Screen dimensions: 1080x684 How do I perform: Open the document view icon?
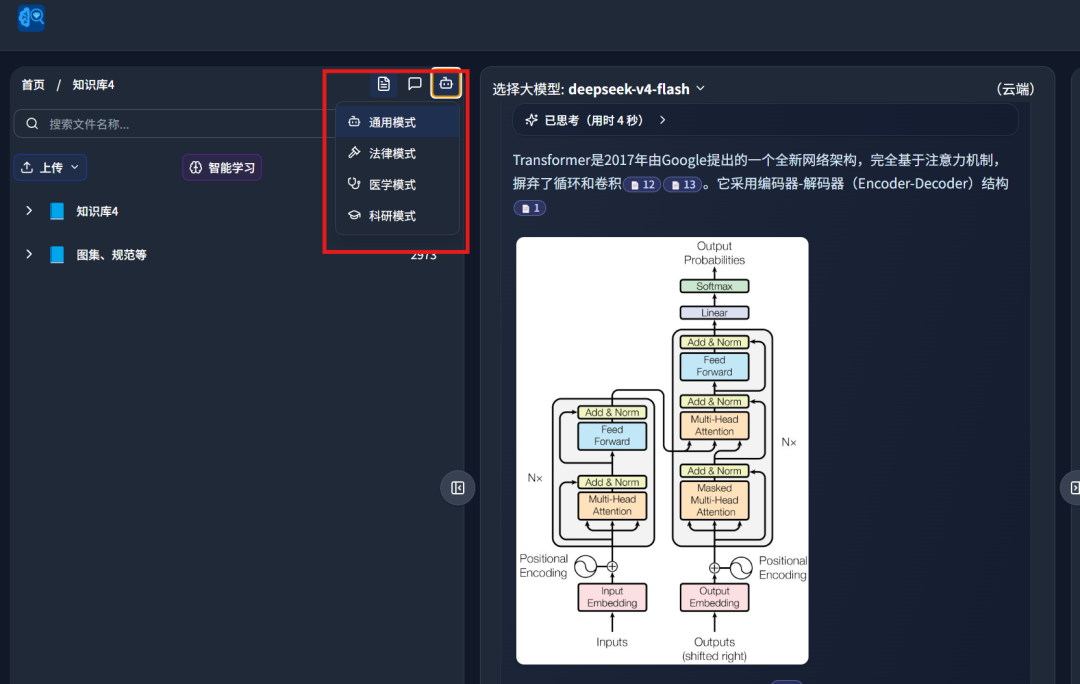384,84
